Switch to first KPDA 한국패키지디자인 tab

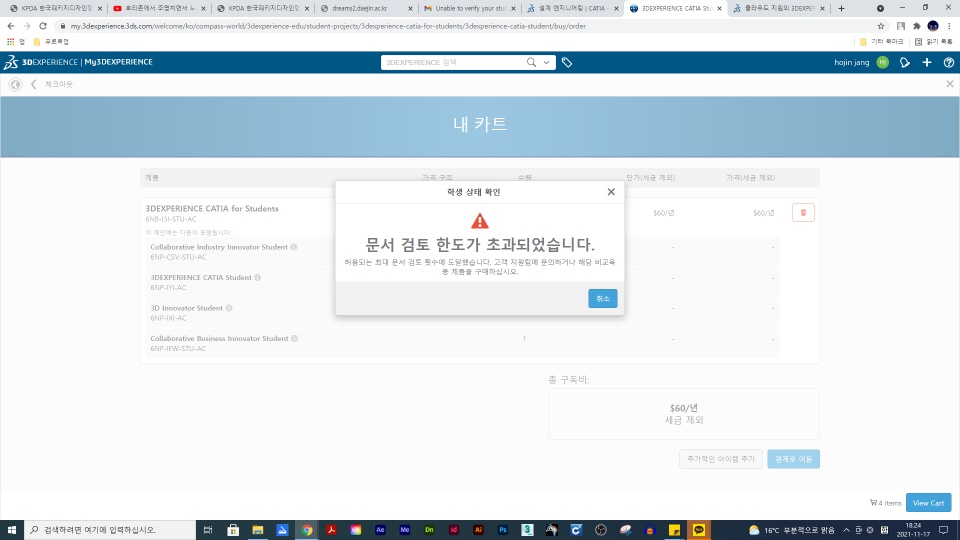(x=56, y=9)
